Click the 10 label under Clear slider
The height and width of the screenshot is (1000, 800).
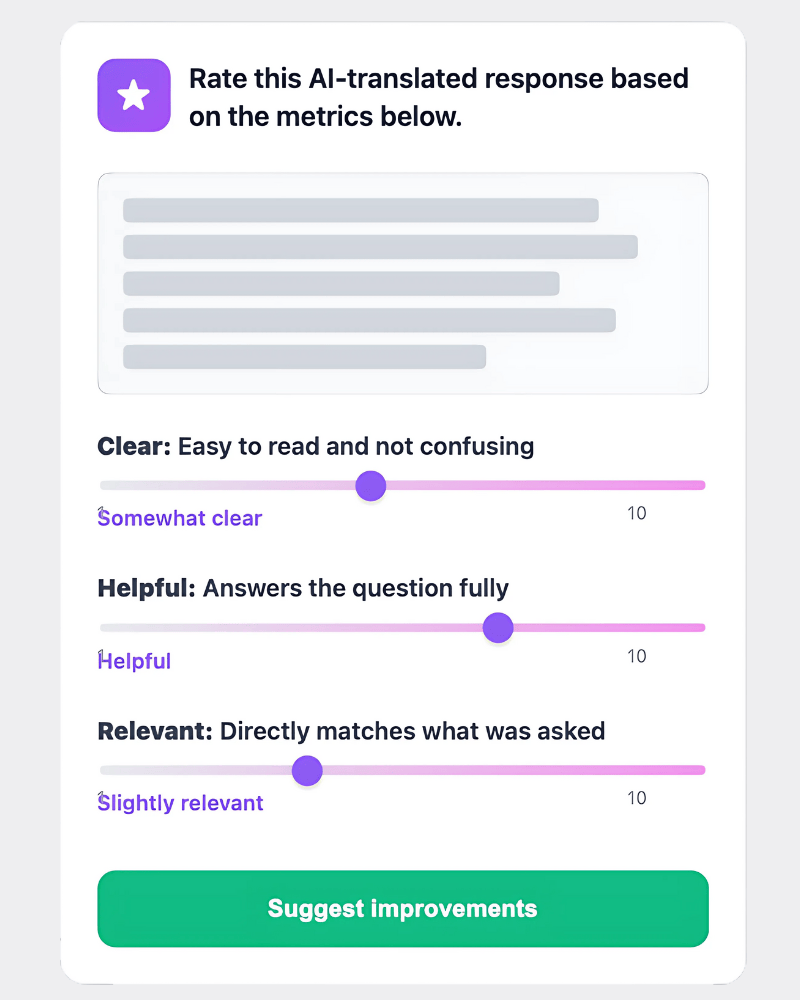pos(637,513)
